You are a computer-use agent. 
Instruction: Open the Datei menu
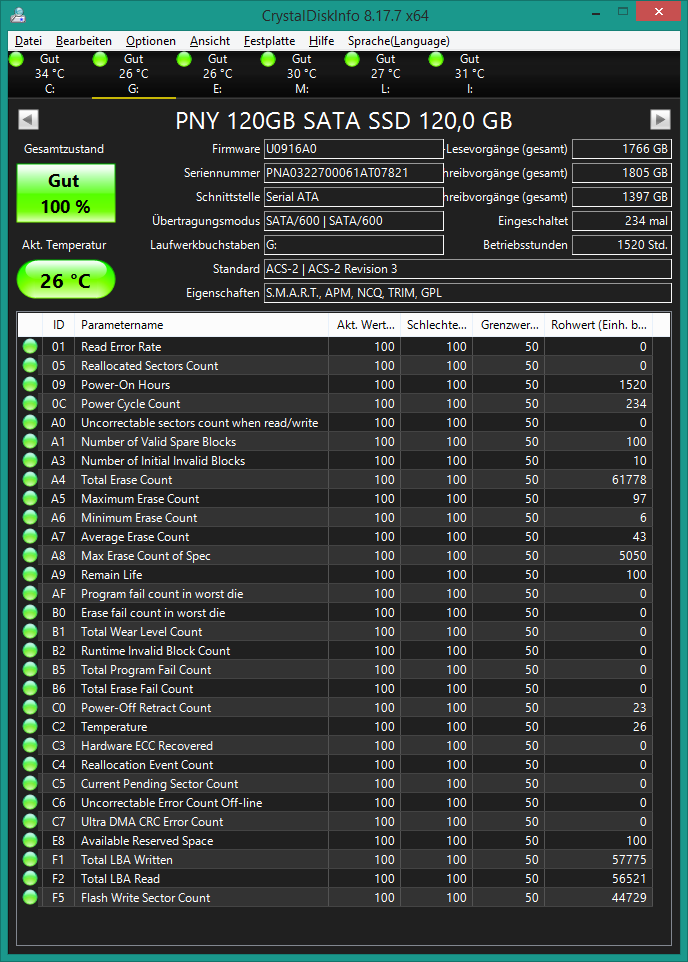(28, 41)
